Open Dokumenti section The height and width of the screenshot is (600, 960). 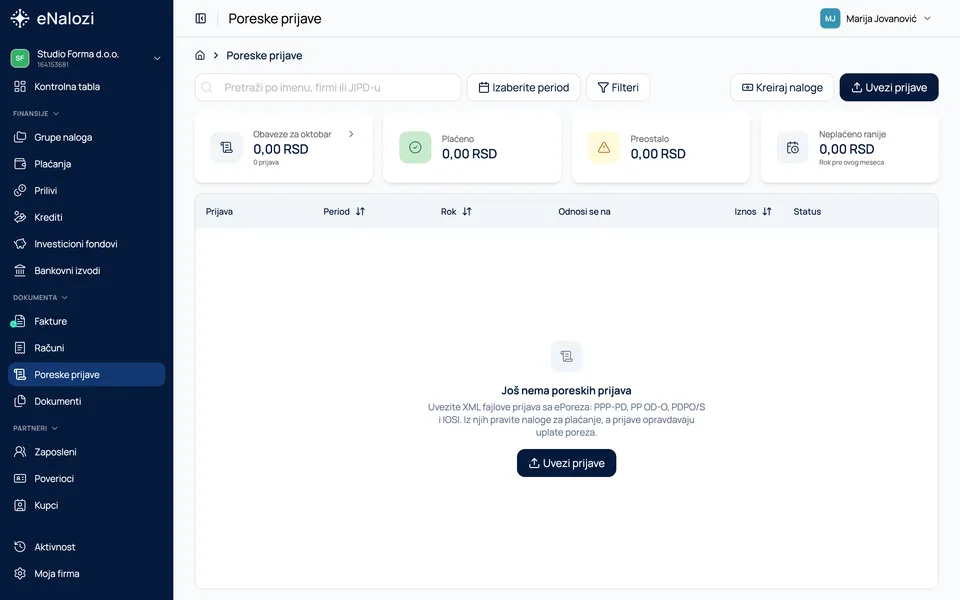[x=86, y=402]
